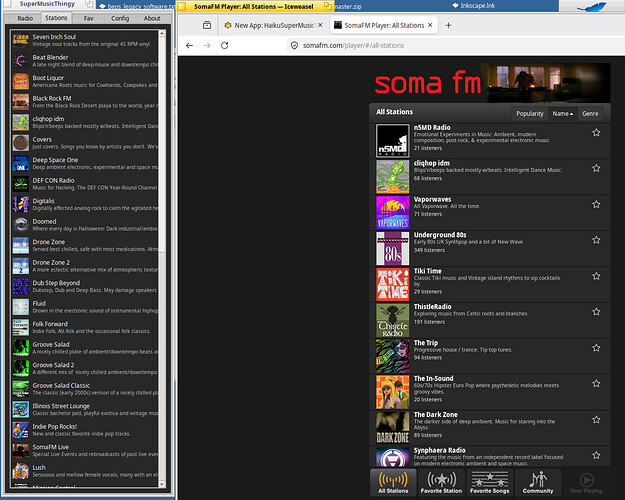
Task: Favorite cliqhop idm with its star
Action: point(596,168)
